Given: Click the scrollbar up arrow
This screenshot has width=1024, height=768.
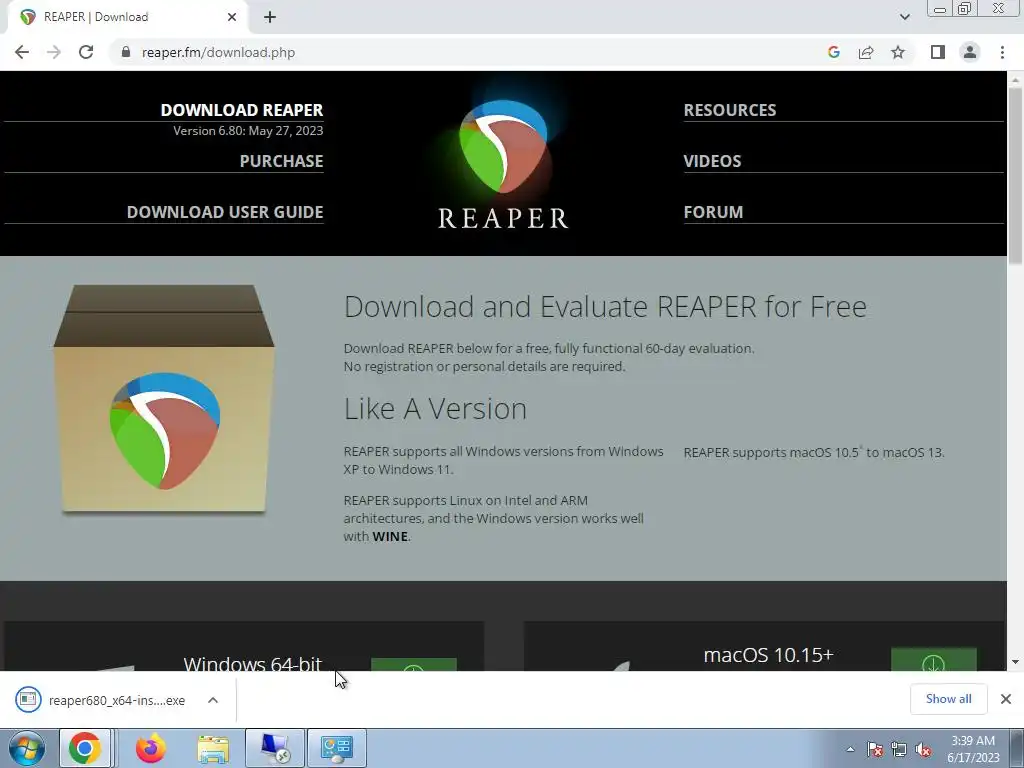Looking at the screenshot, I should pos(1015,79).
